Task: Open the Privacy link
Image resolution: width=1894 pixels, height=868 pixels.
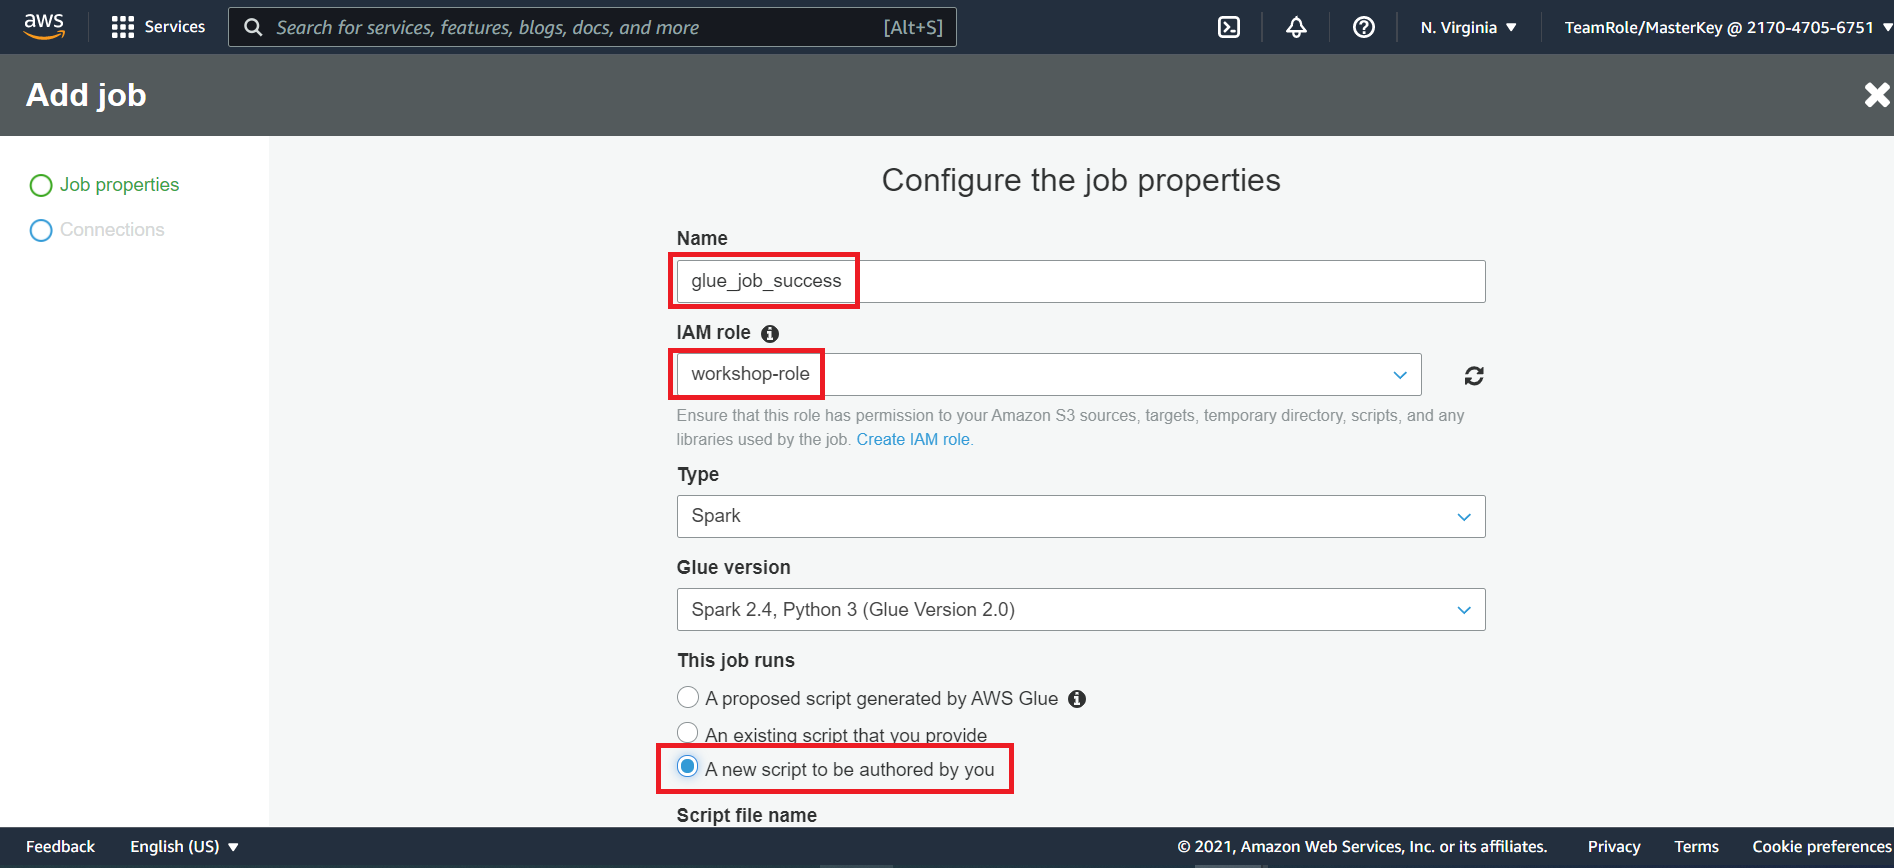Action: [1614, 846]
